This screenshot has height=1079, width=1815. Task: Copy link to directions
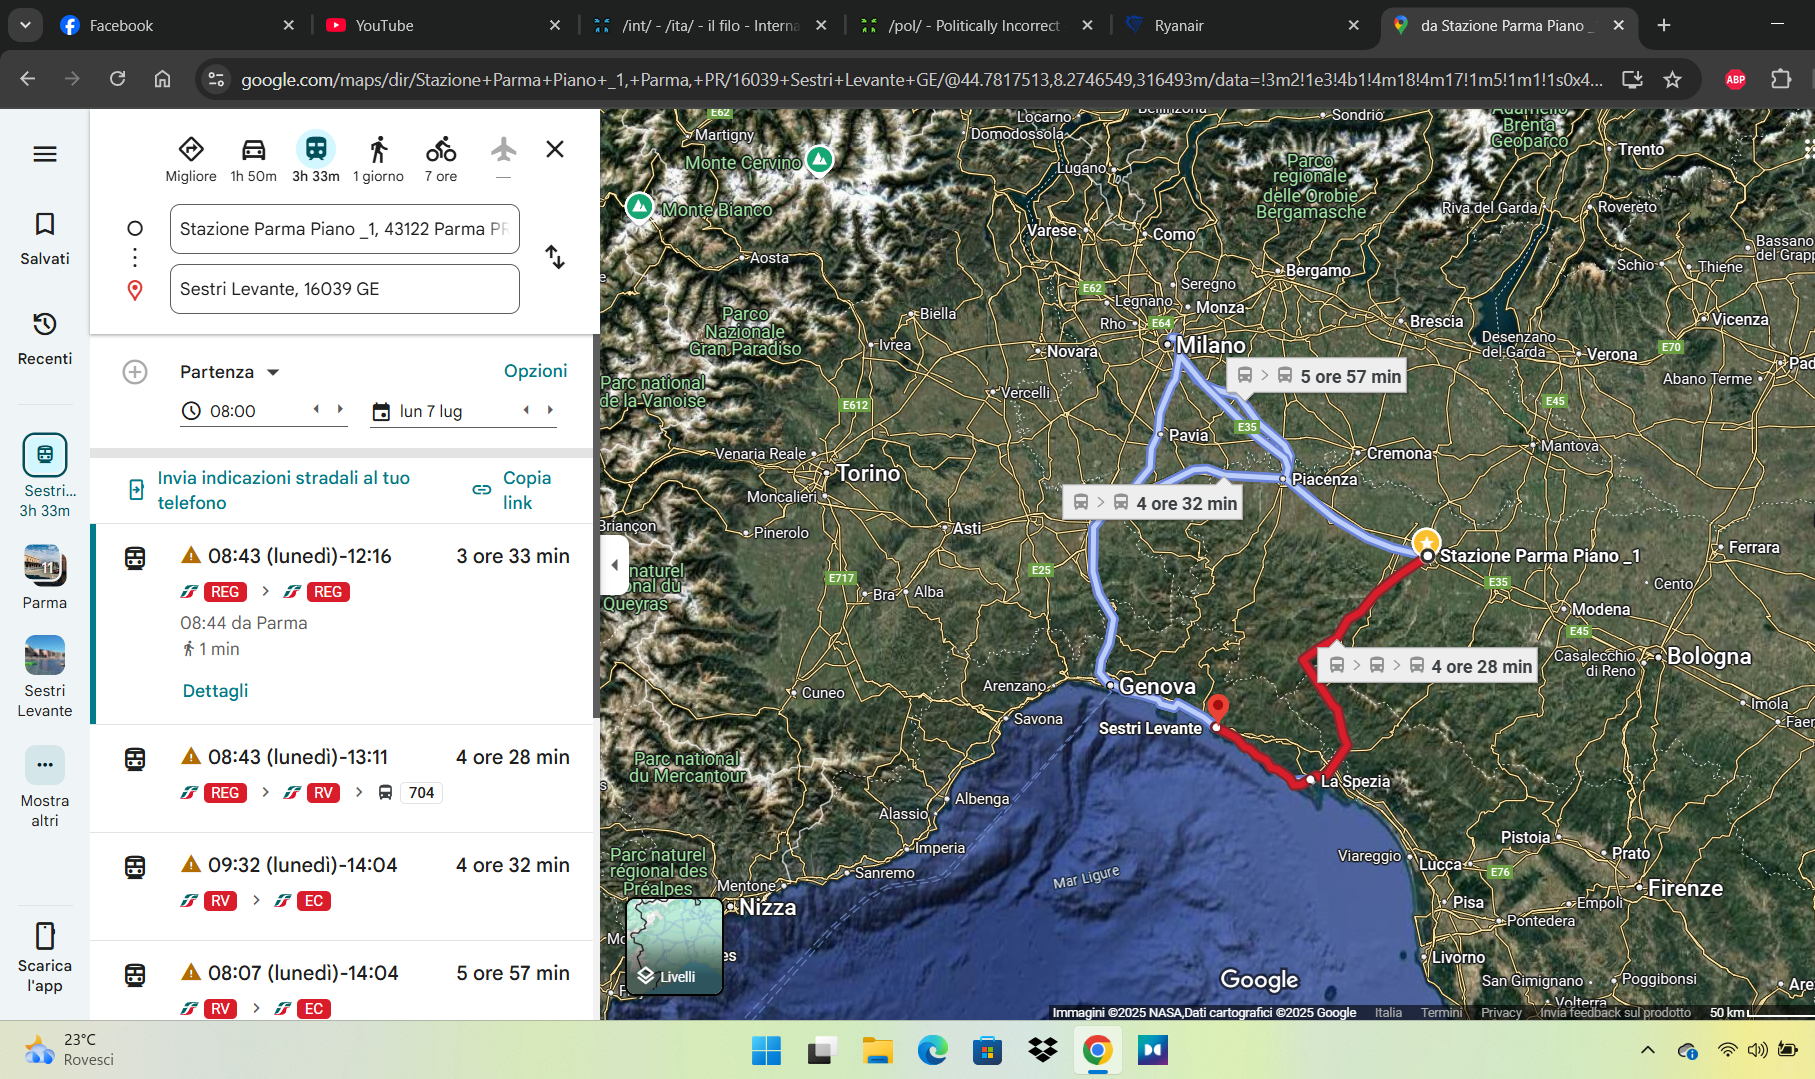tap(515, 490)
